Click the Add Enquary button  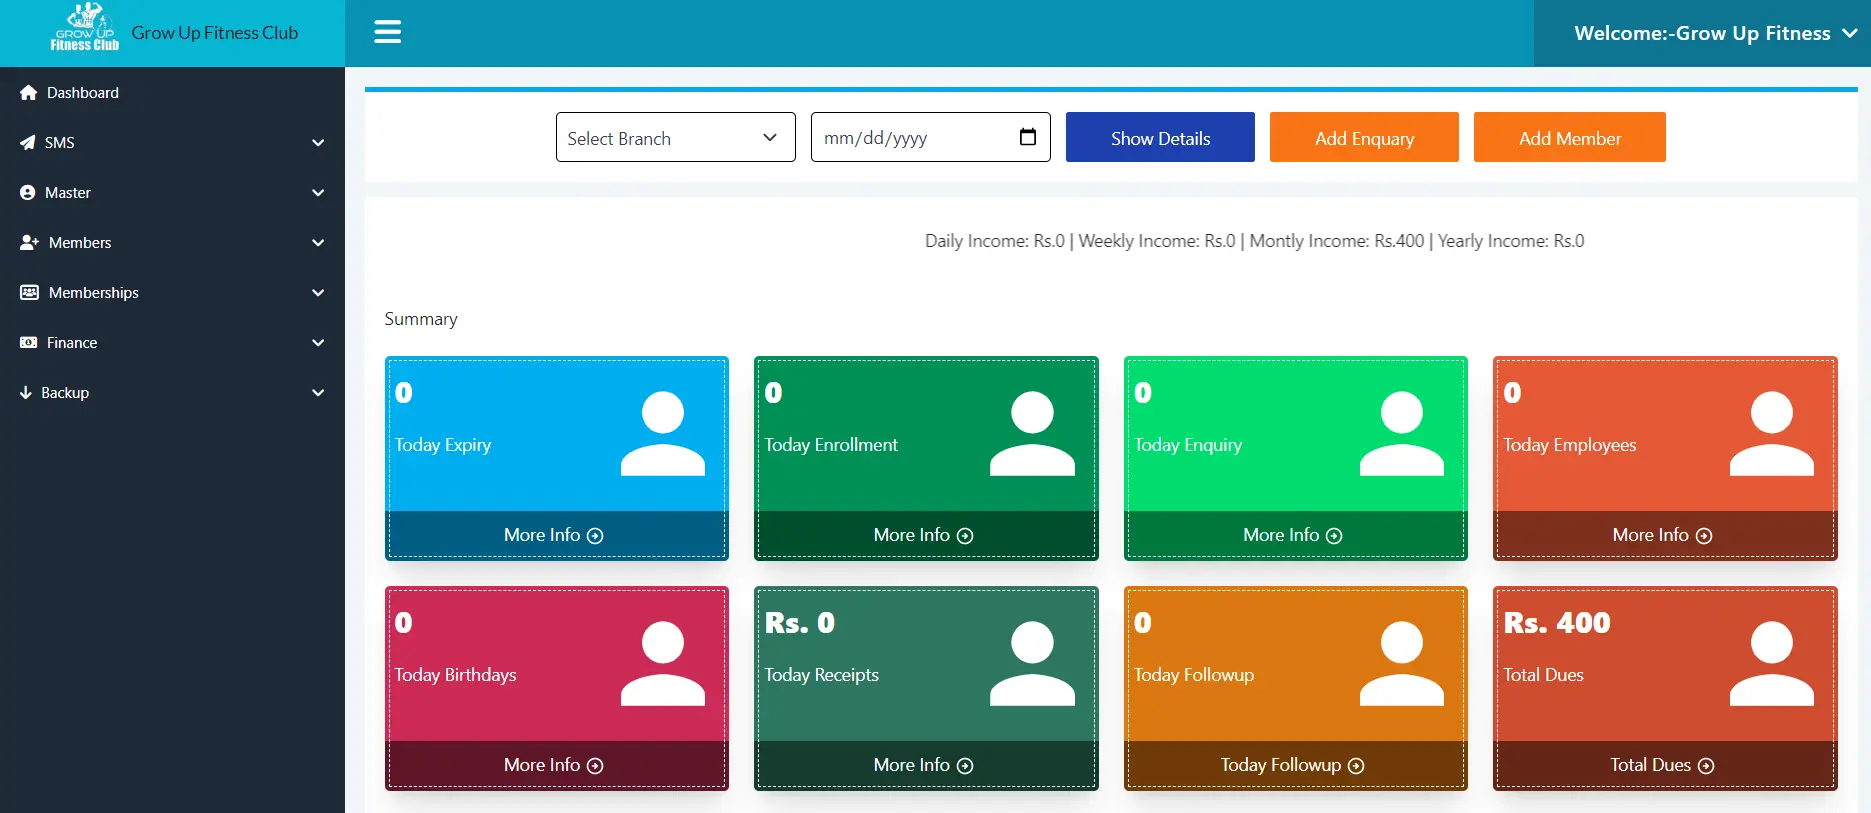[x=1364, y=138]
